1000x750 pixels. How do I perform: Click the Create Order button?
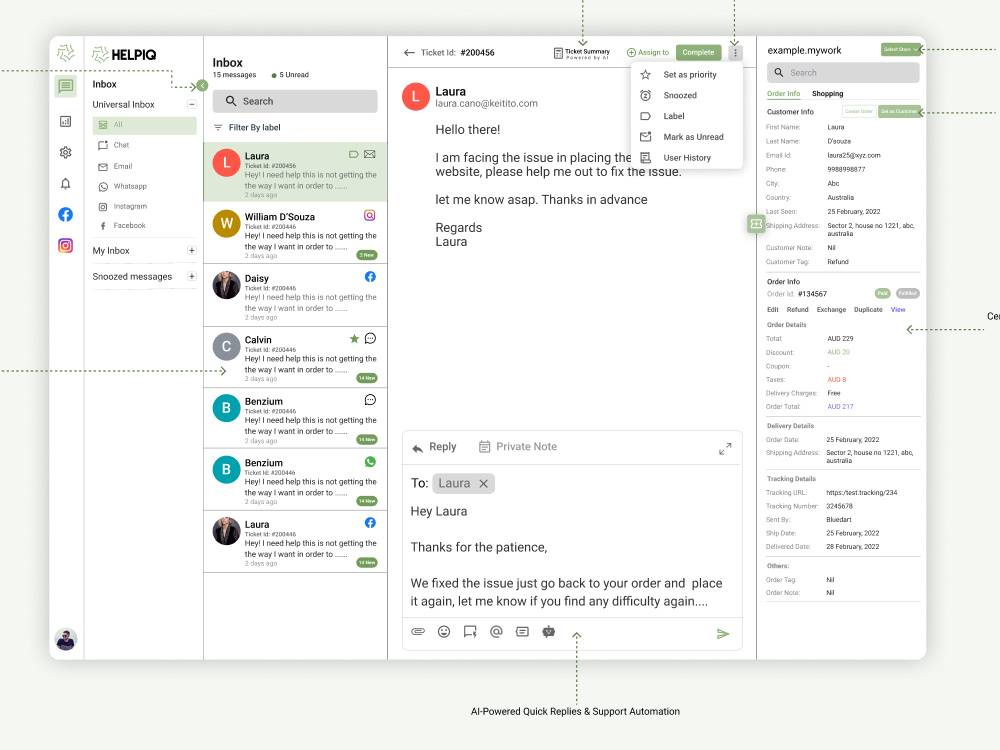(x=858, y=111)
